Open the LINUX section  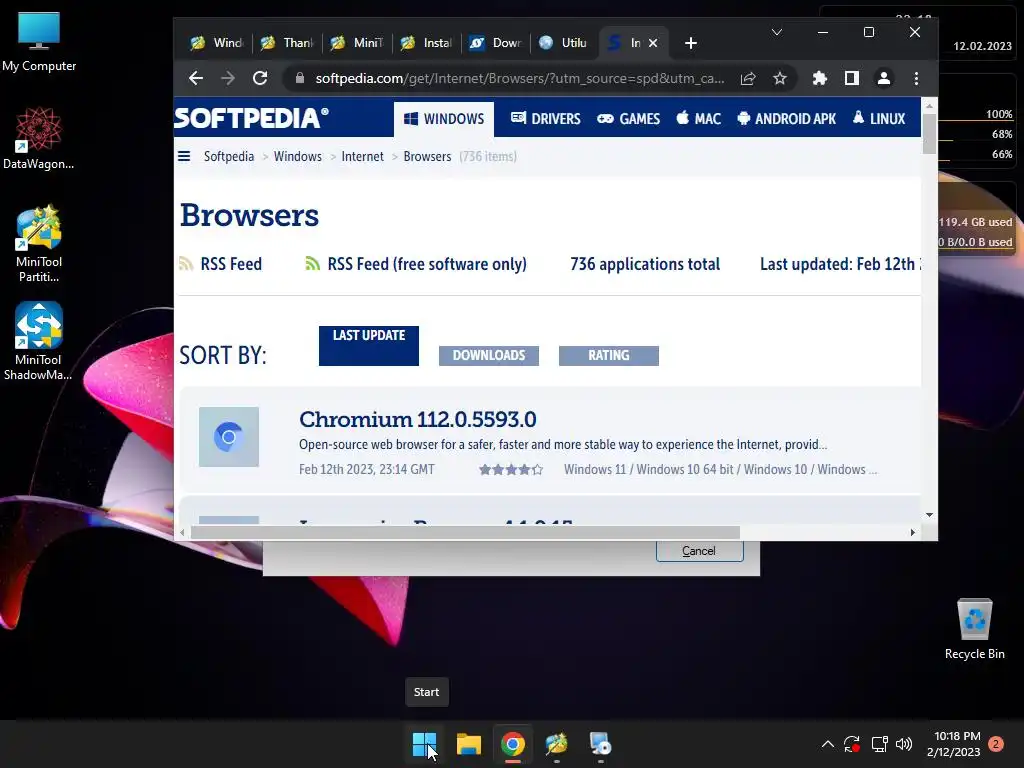(x=879, y=119)
